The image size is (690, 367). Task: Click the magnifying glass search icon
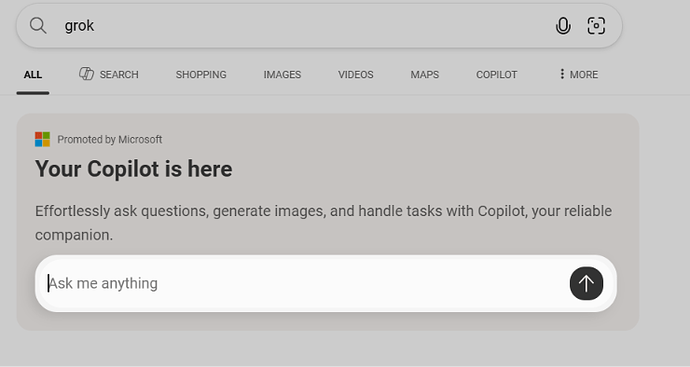point(38,26)
